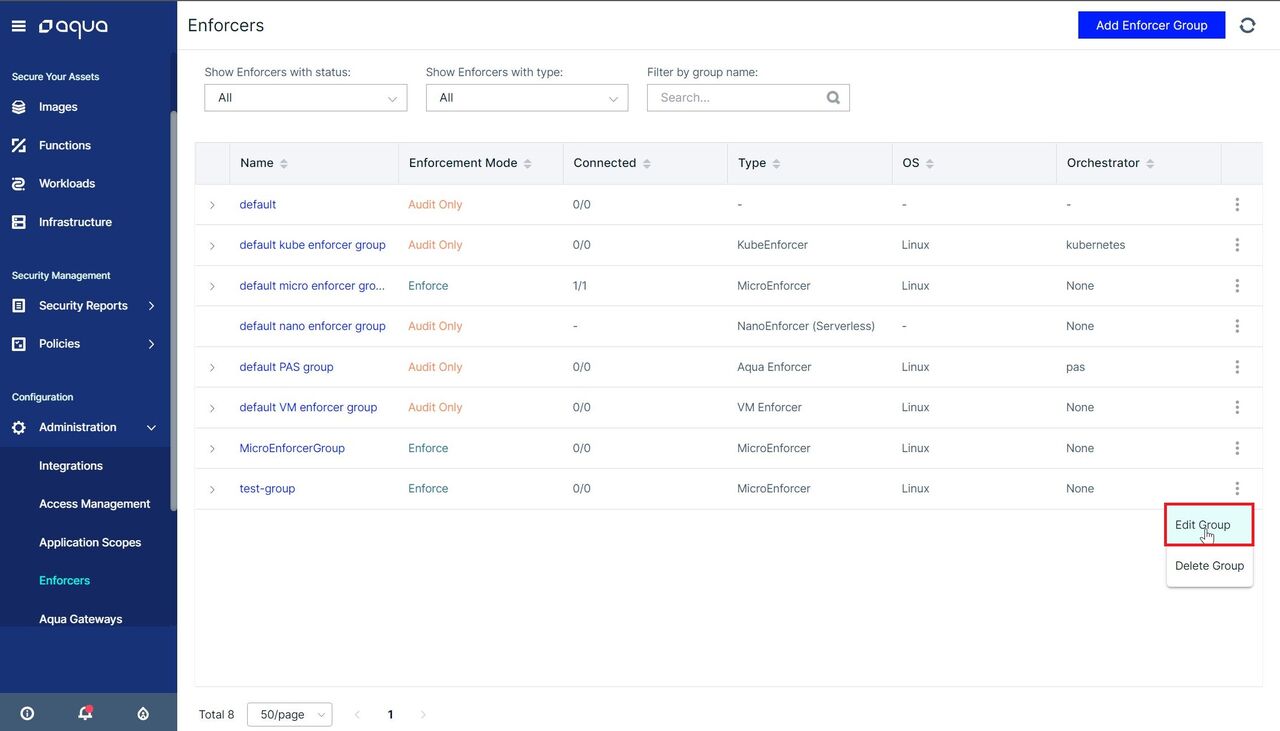This screenshot has width=1280, height=731.
Task: Open Application Scopes page
Action: tap(90, 542)
